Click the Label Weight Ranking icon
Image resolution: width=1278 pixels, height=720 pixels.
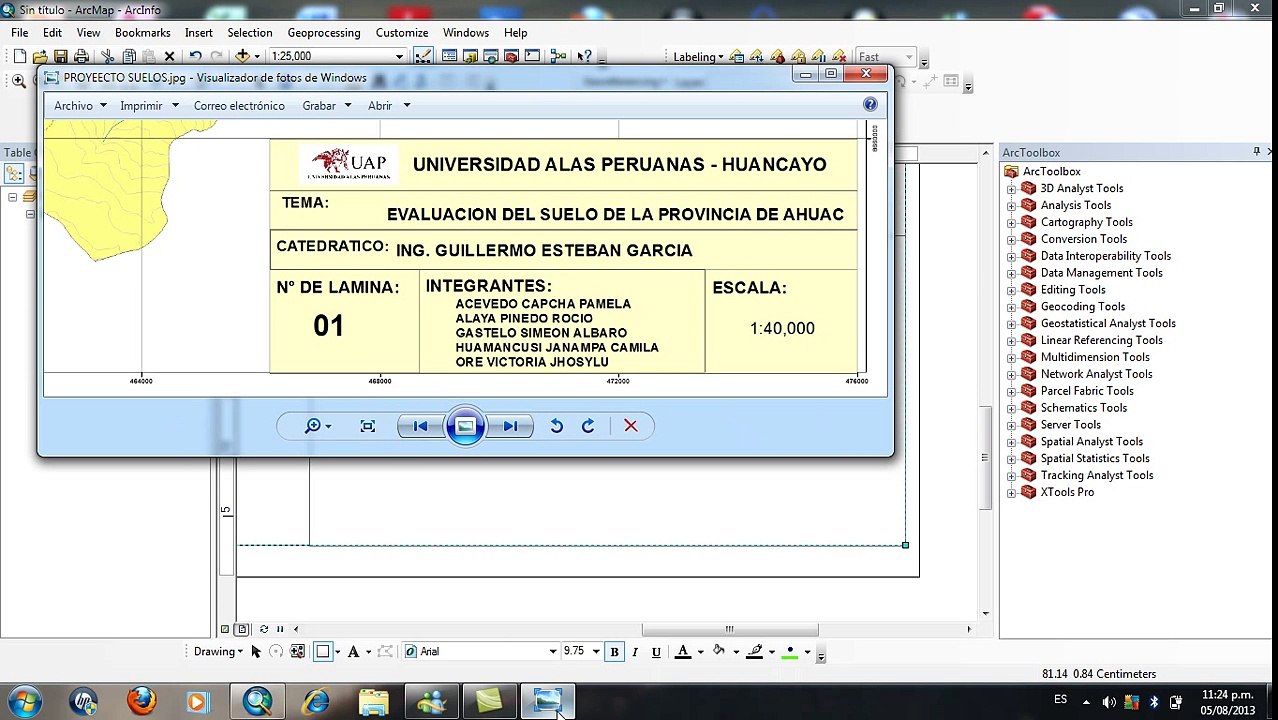(x=778, y=57)
